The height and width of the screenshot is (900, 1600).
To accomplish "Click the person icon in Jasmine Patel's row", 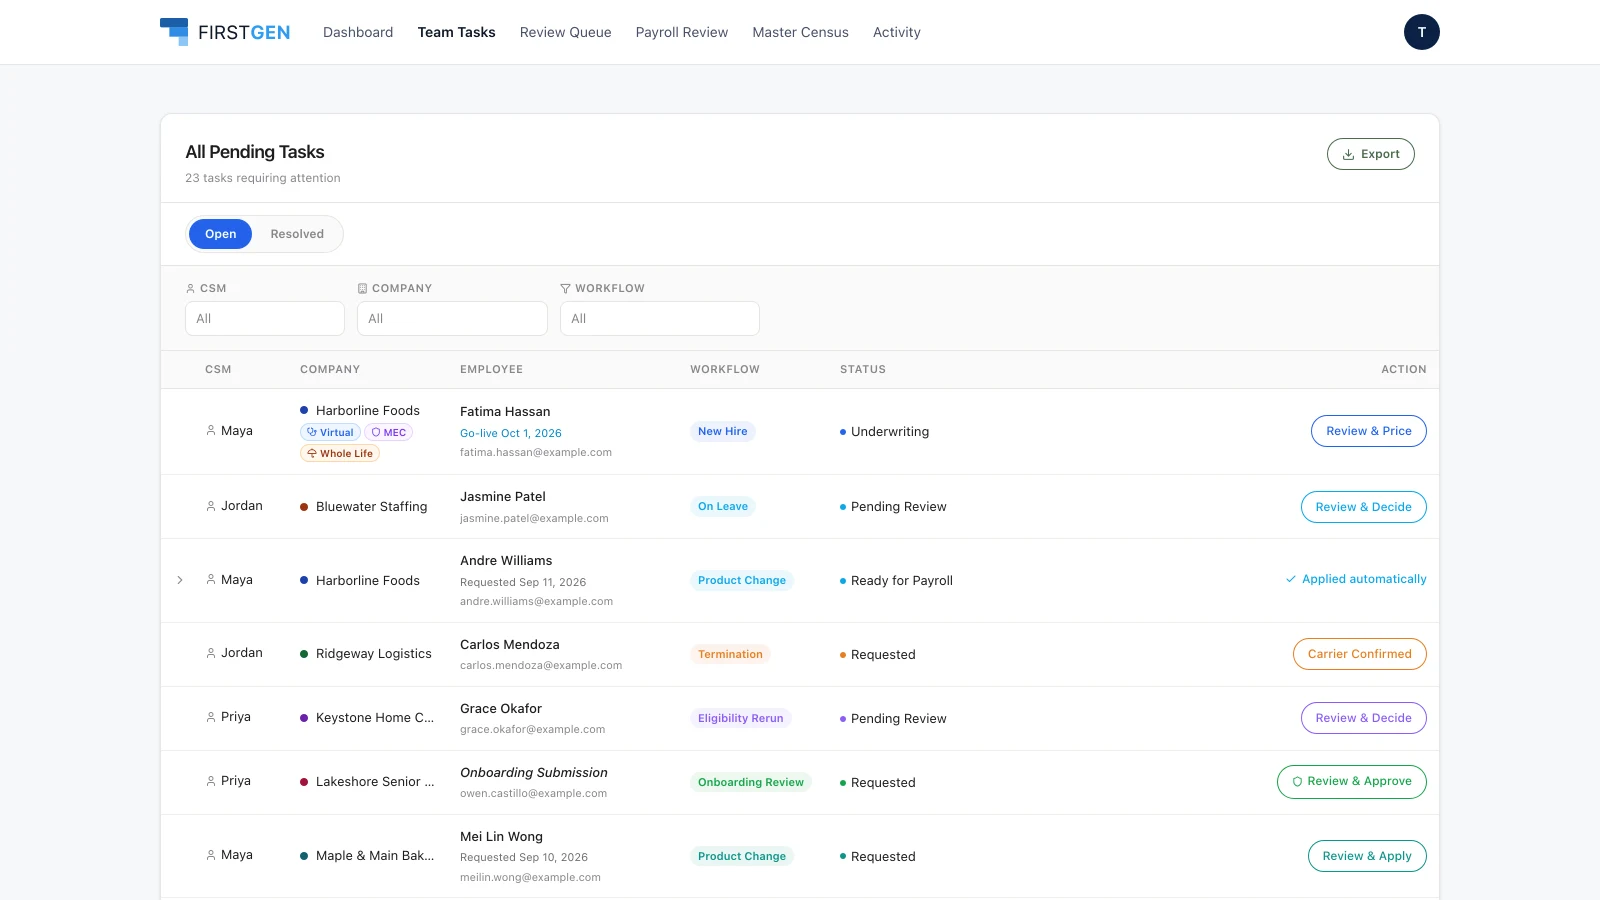I will [211, 506].
